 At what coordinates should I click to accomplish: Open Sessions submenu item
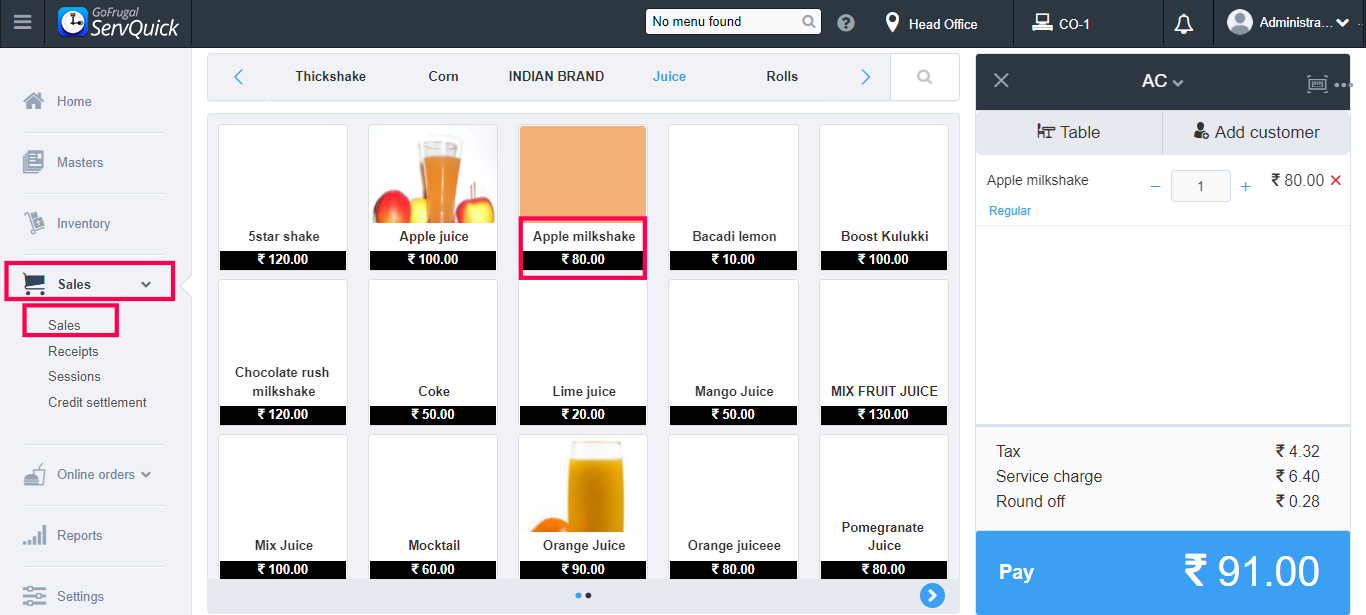(74, 377)
